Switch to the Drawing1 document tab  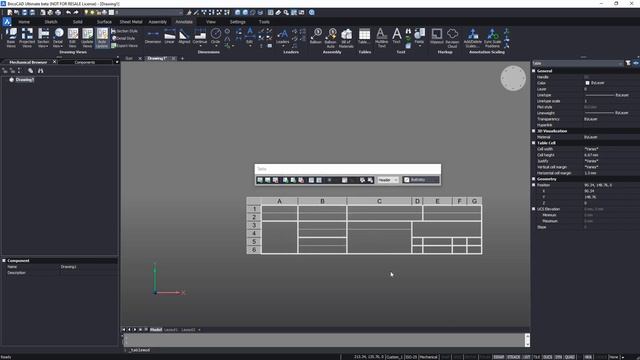click(x=157, y=58)
